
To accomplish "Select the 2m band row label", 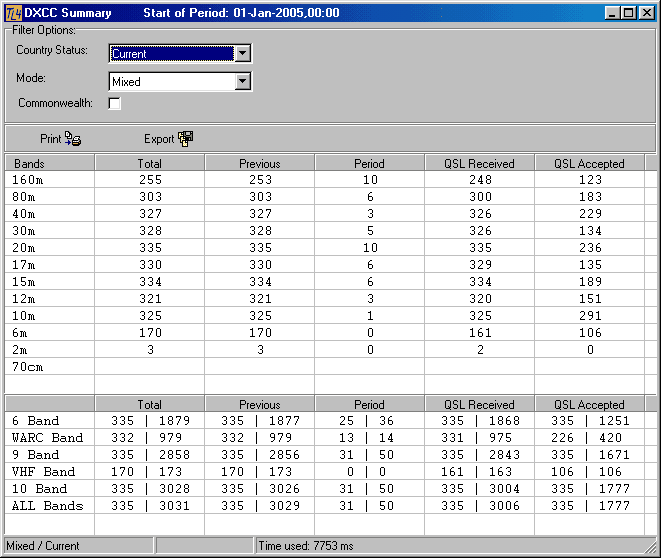I will 19,350.
